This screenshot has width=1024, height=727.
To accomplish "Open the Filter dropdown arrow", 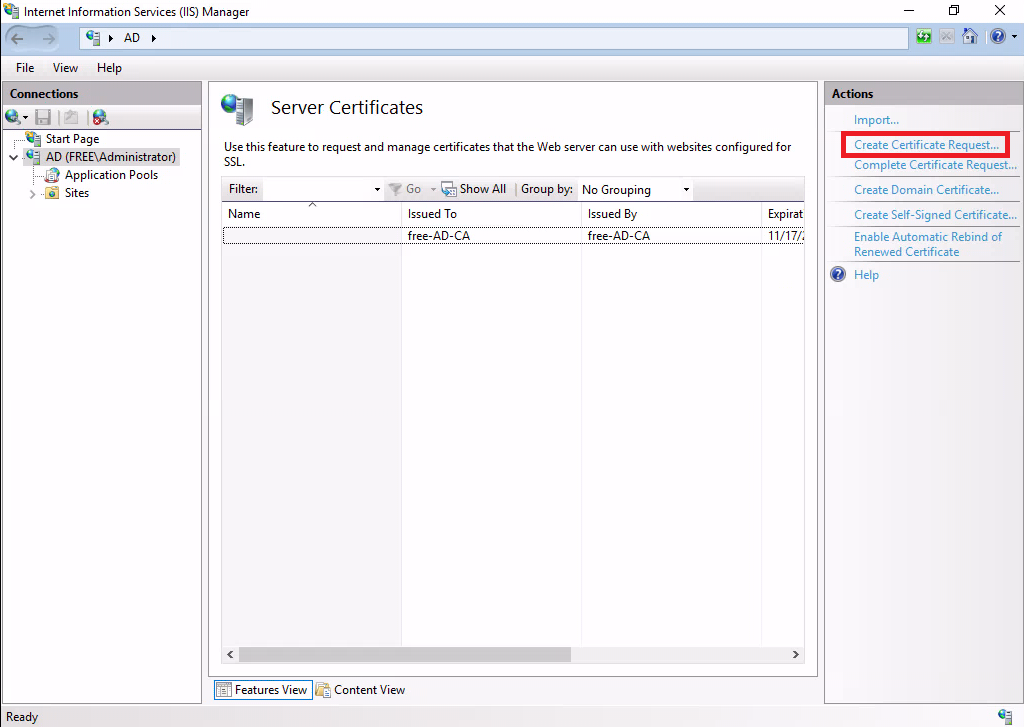I will click(377, 189).
